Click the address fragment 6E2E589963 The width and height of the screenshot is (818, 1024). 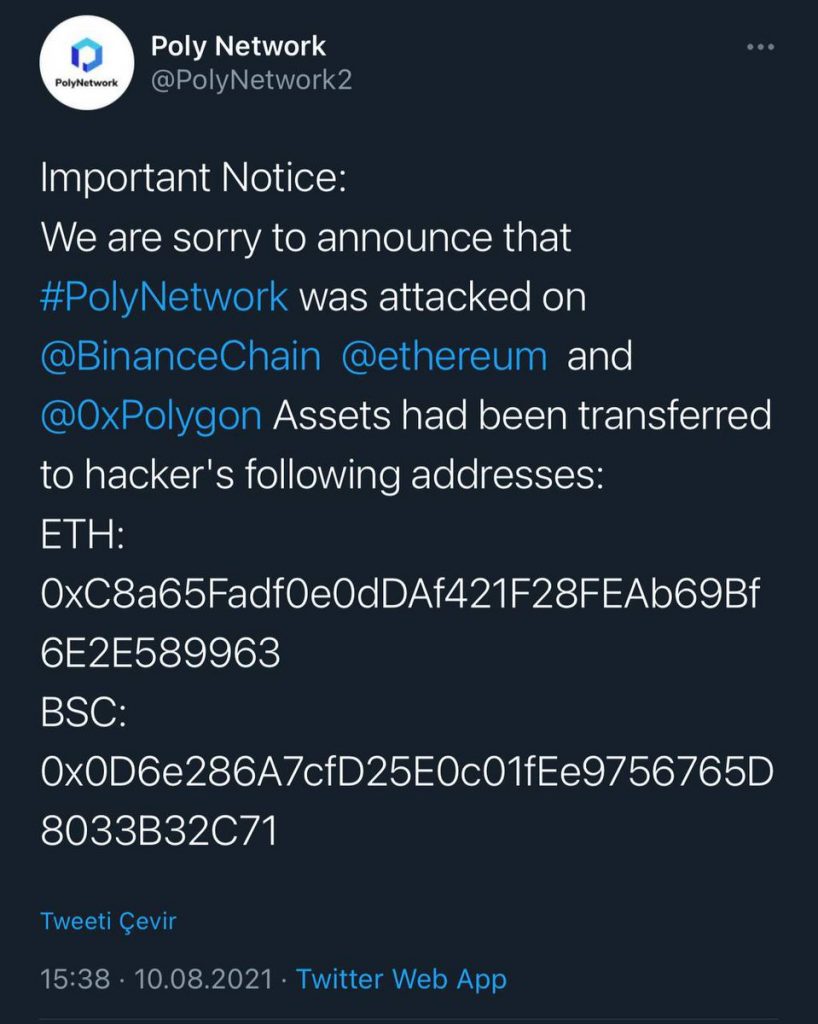160,653
